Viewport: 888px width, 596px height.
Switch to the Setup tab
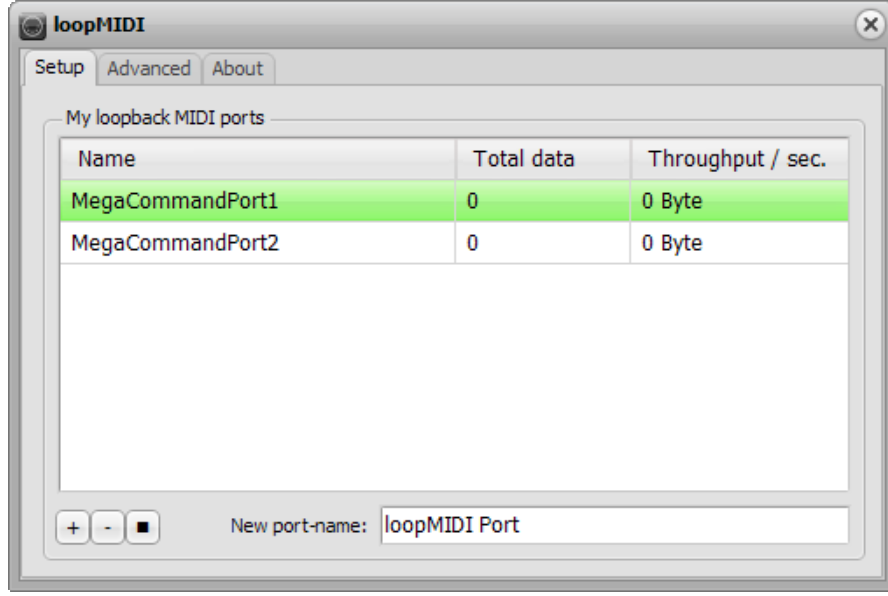[60, 69]
